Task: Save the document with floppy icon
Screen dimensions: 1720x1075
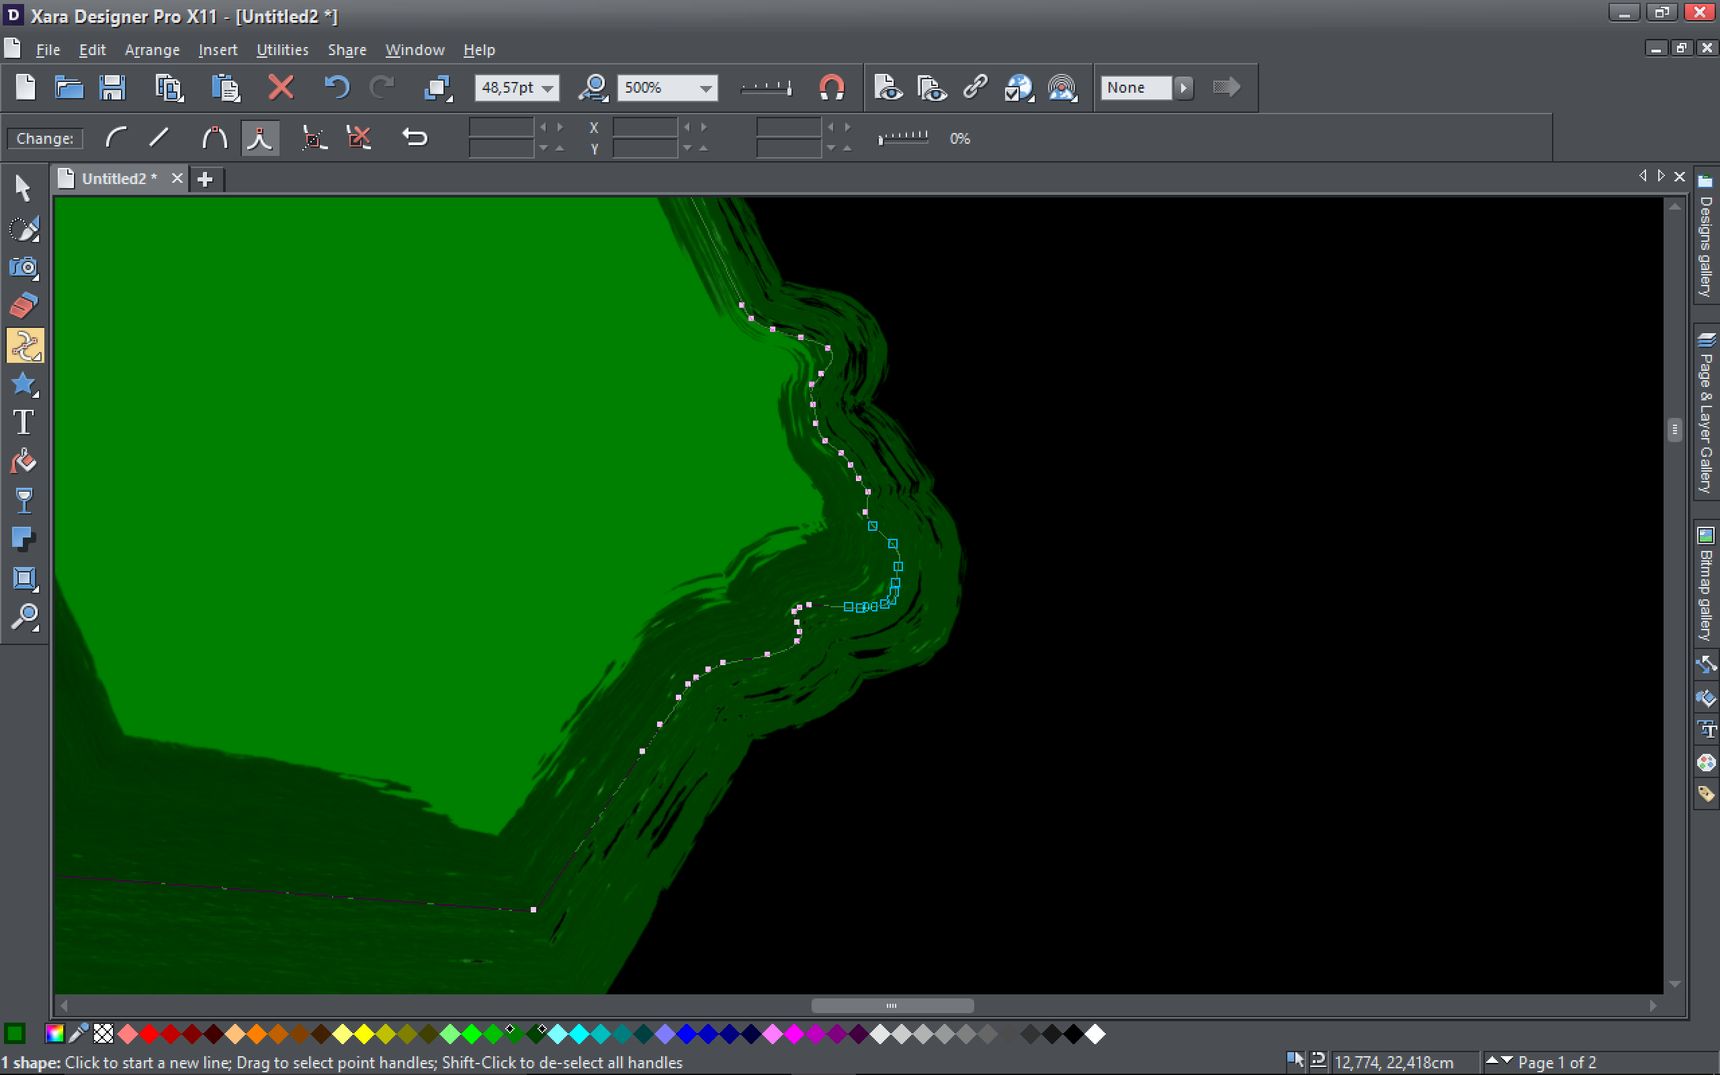Action: 112,88
